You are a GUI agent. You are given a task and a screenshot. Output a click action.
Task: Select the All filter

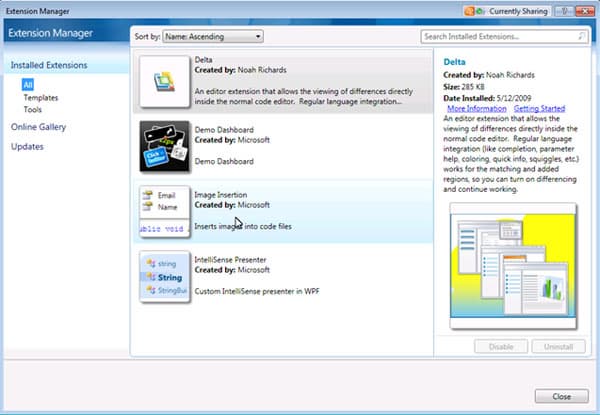(x=28, y=85)
